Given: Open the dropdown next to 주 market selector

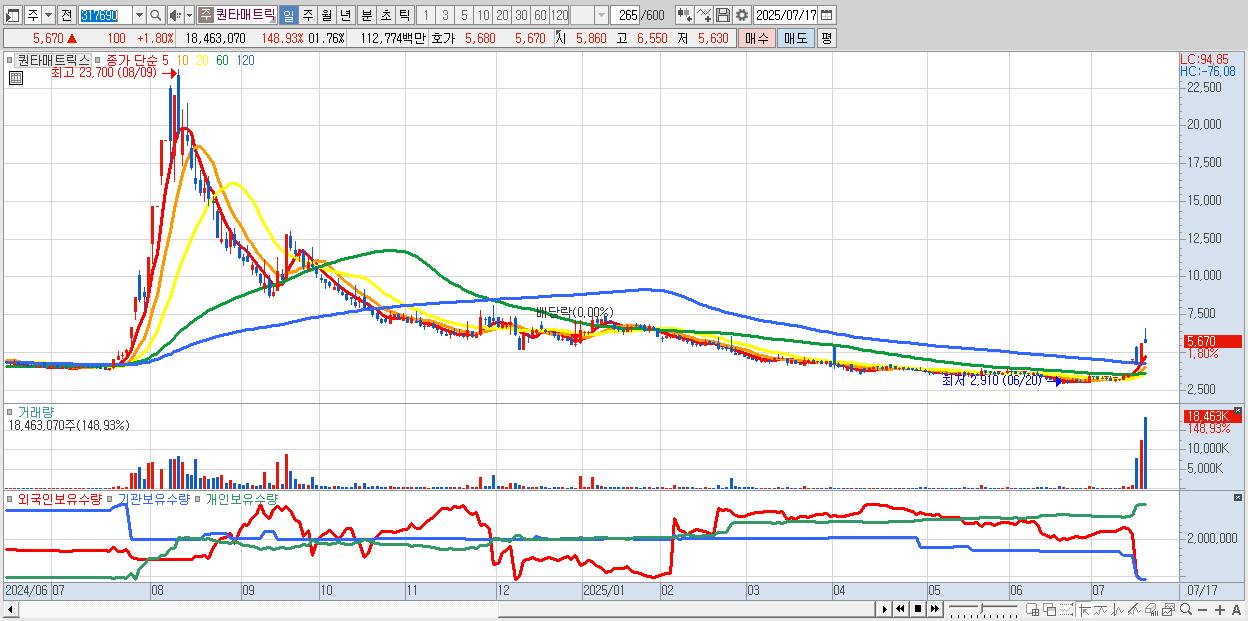Looking at the screenshot, I should click(48, 16).
